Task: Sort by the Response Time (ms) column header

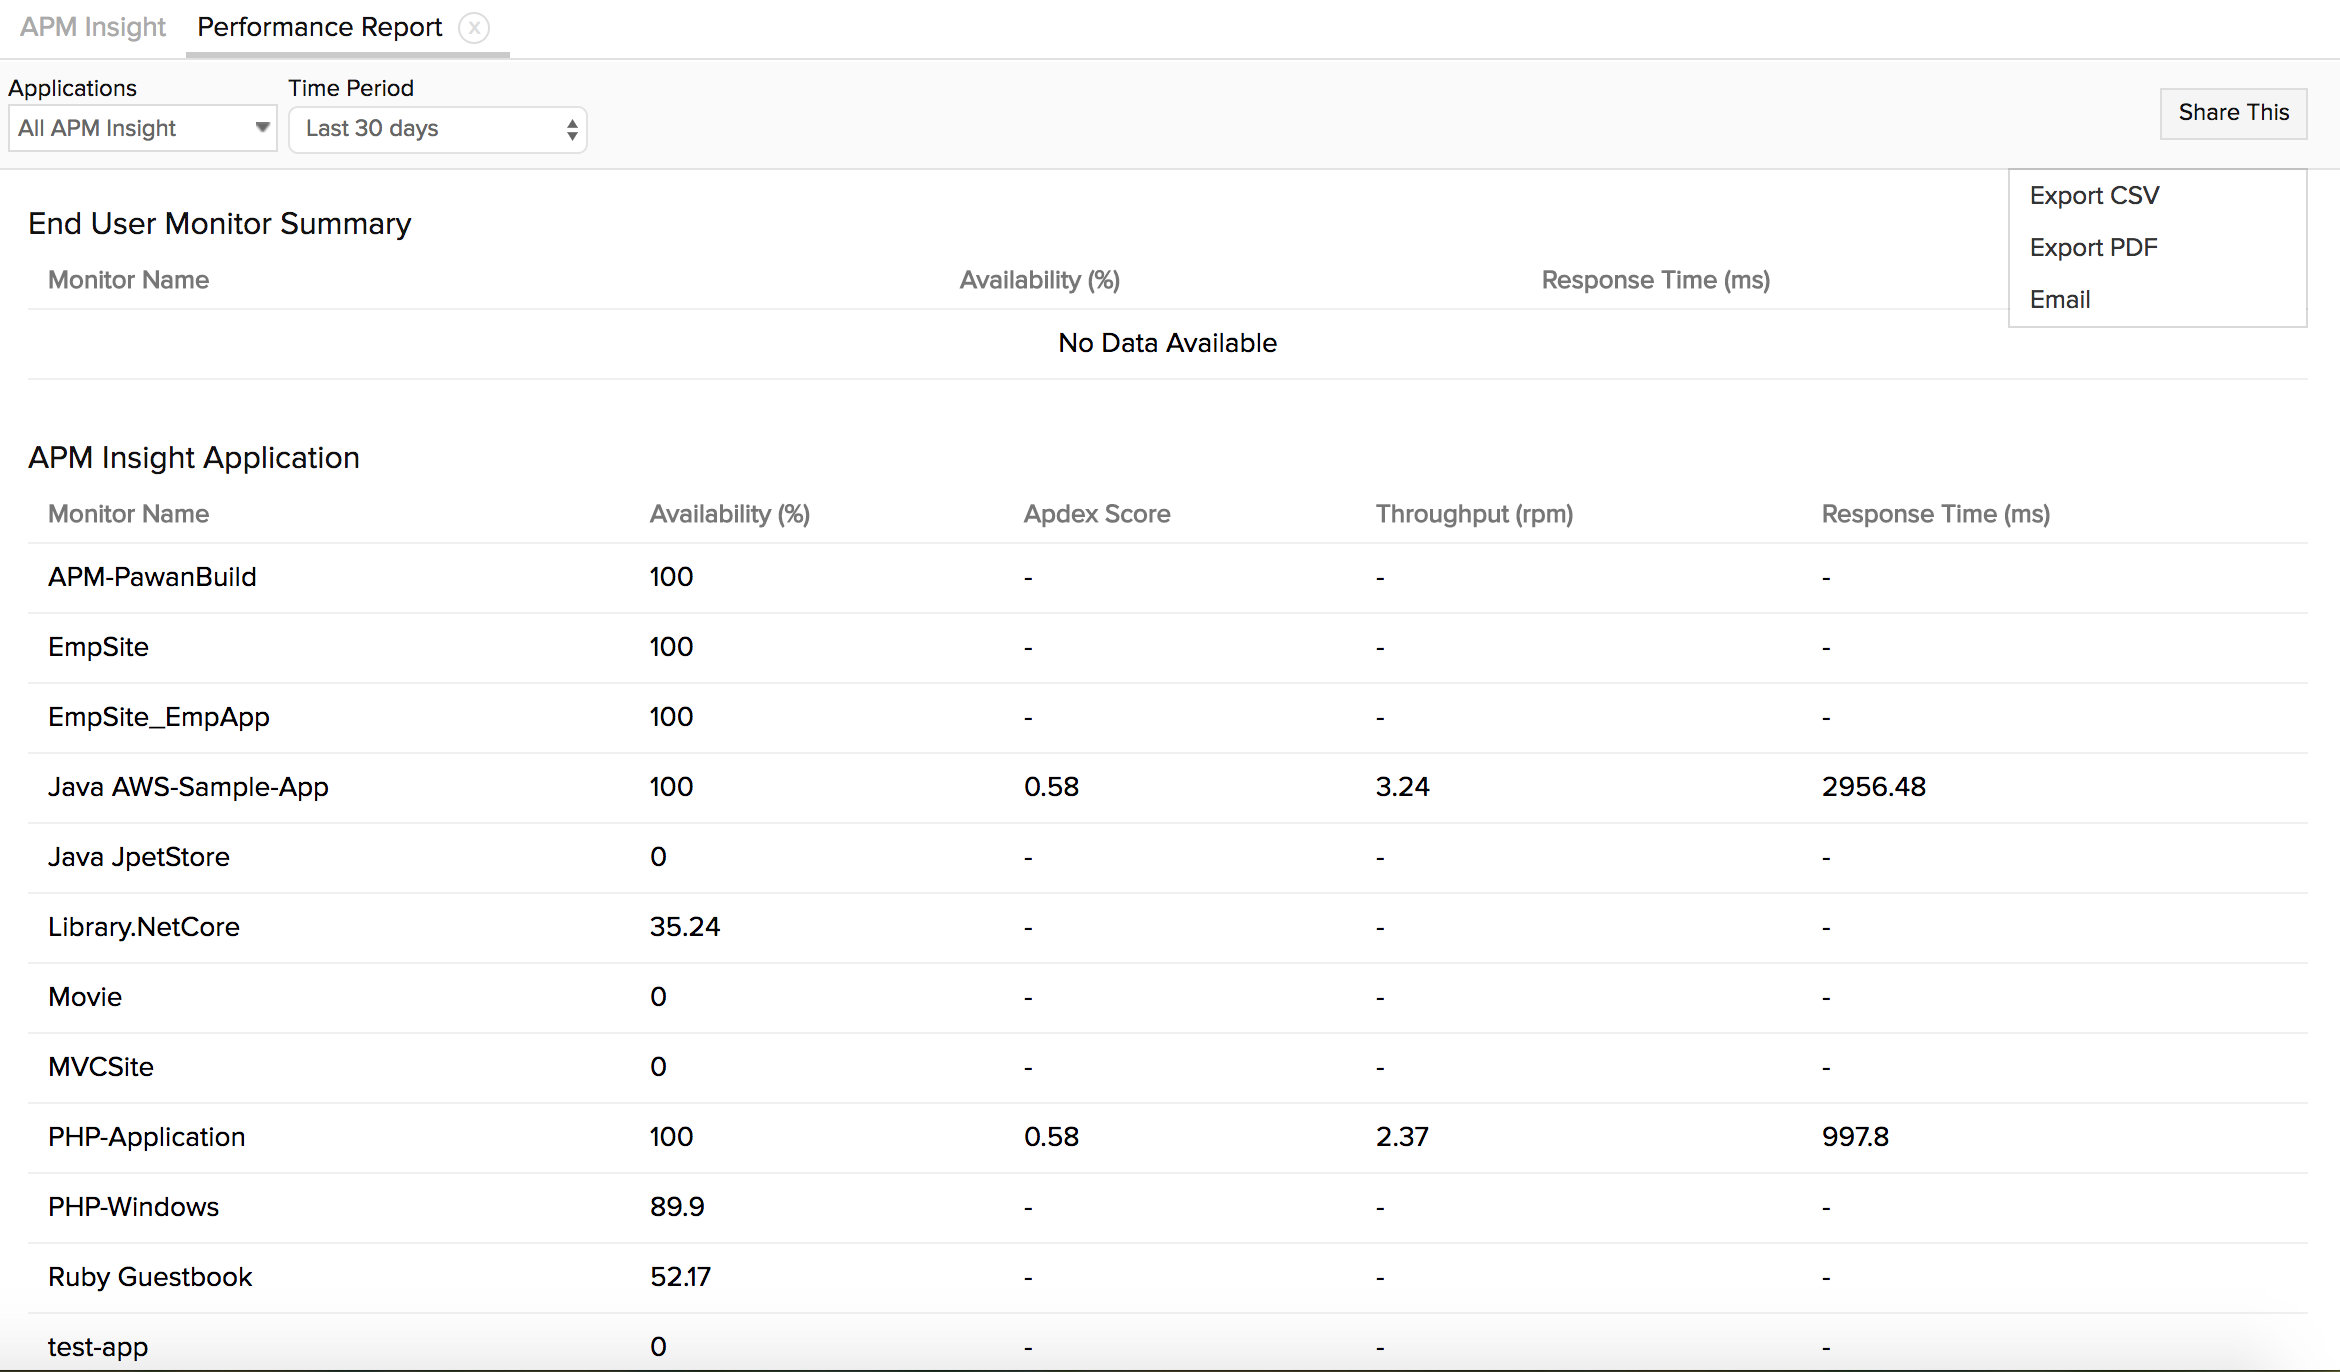Action: click(1935, 514)
